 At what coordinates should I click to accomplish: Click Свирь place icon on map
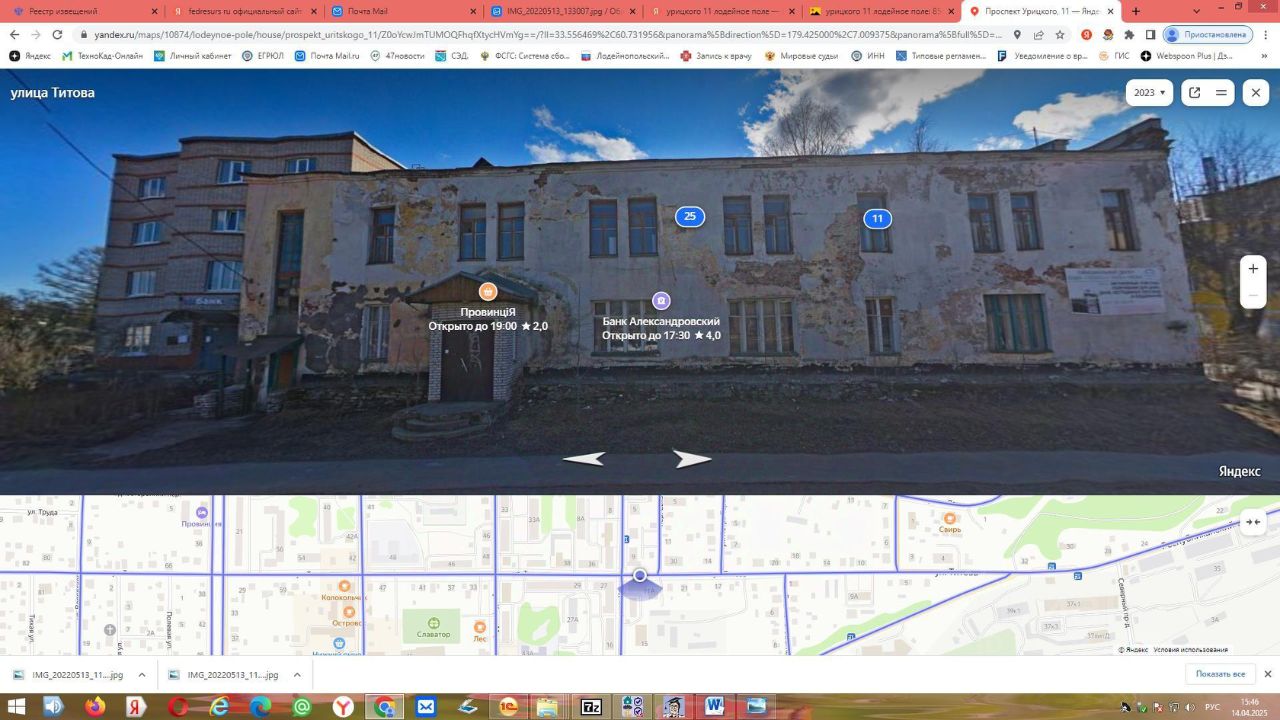pos(950,518)
